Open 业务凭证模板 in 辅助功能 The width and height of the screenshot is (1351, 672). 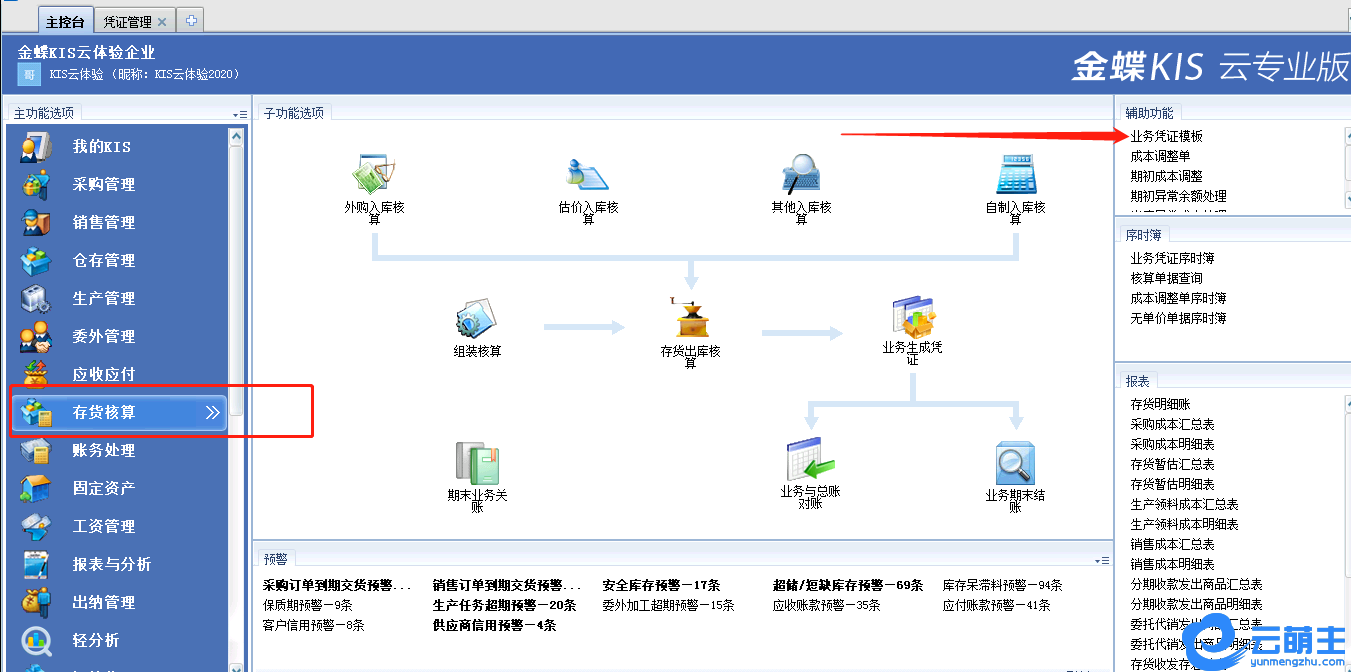click(x=1166, y=136)
